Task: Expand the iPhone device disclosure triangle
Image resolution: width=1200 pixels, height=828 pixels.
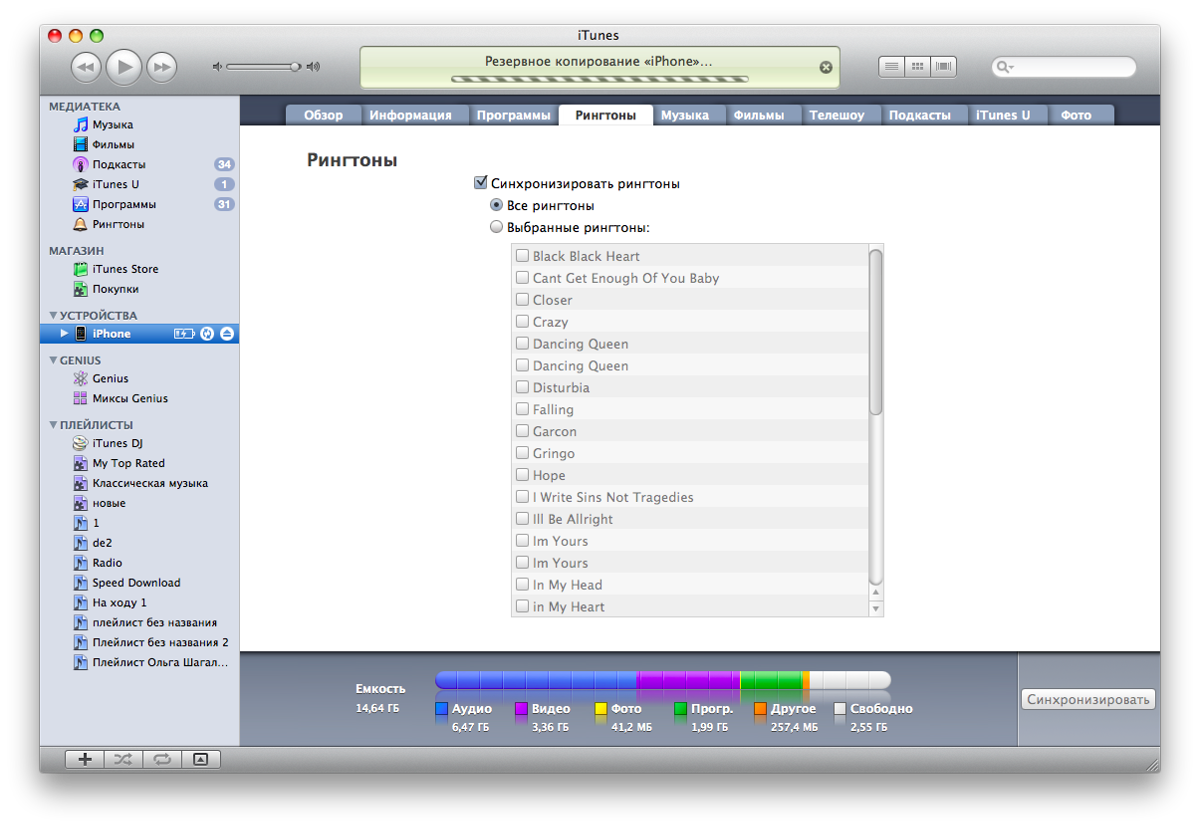Action: [64, 334]
